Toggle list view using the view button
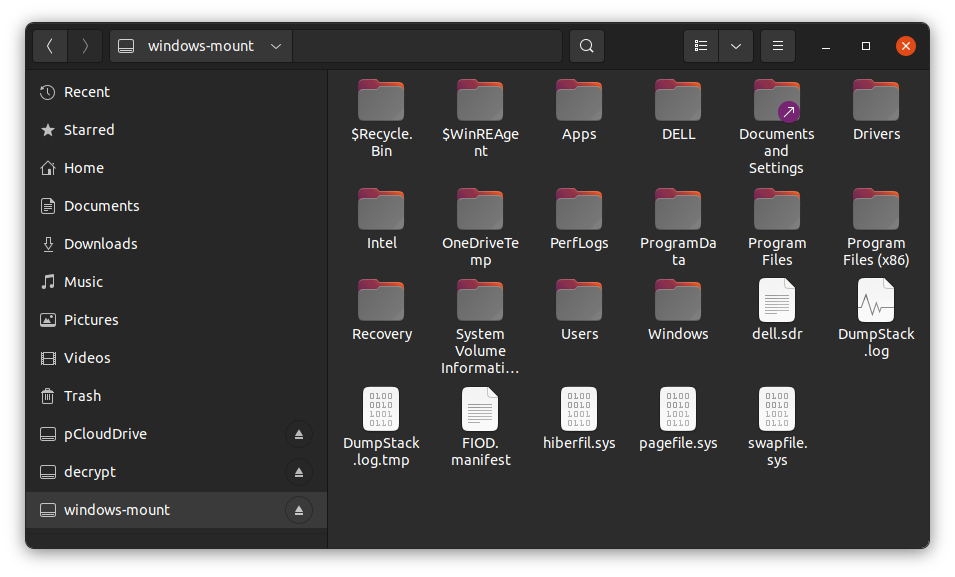Screen dimensions: 955x577 pyautogui.click(x=701, y=46)
